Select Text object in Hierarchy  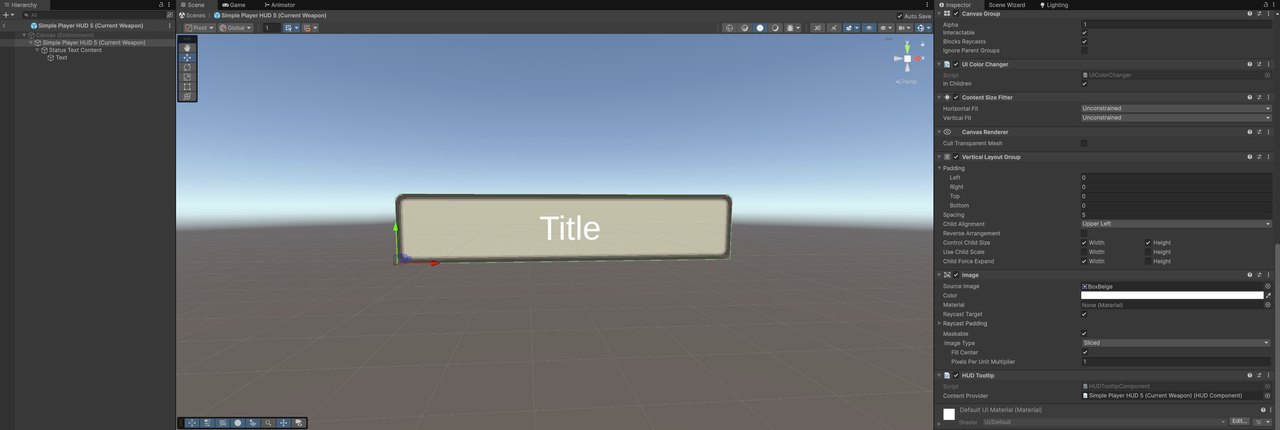click(x=61, y=58)
